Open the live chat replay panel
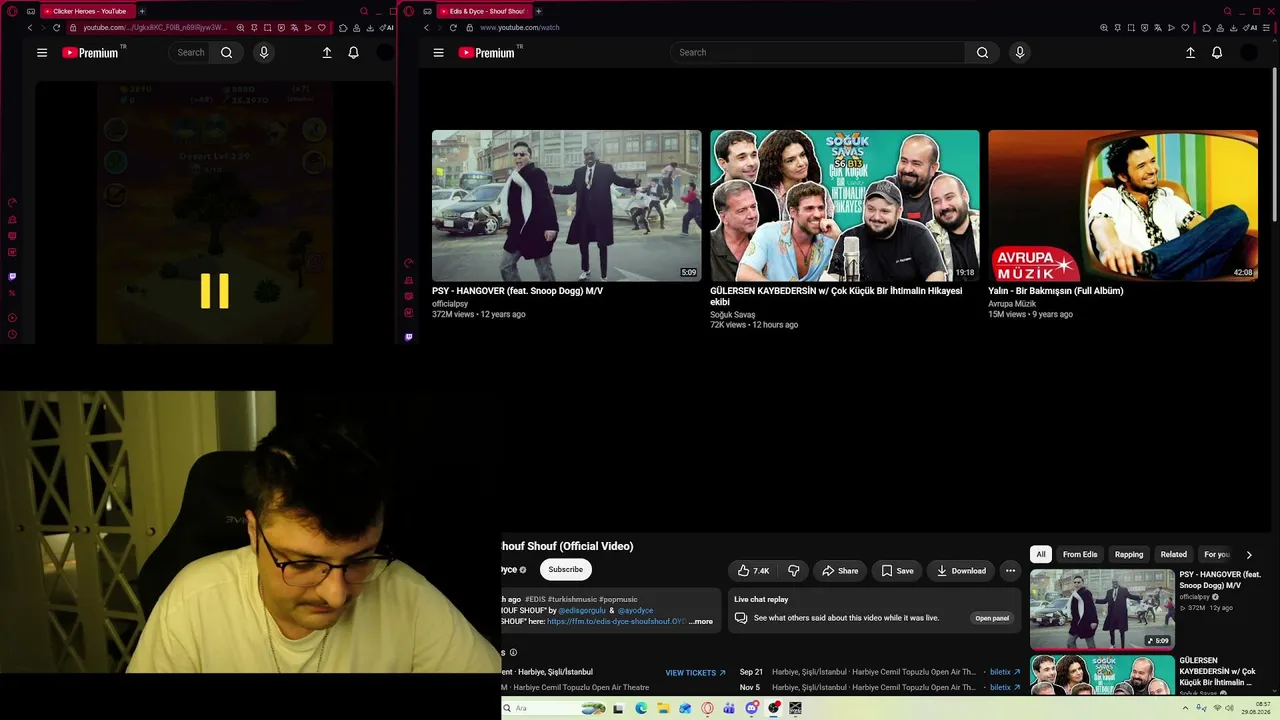1280x720 pixels. click(x=992, y=618)
